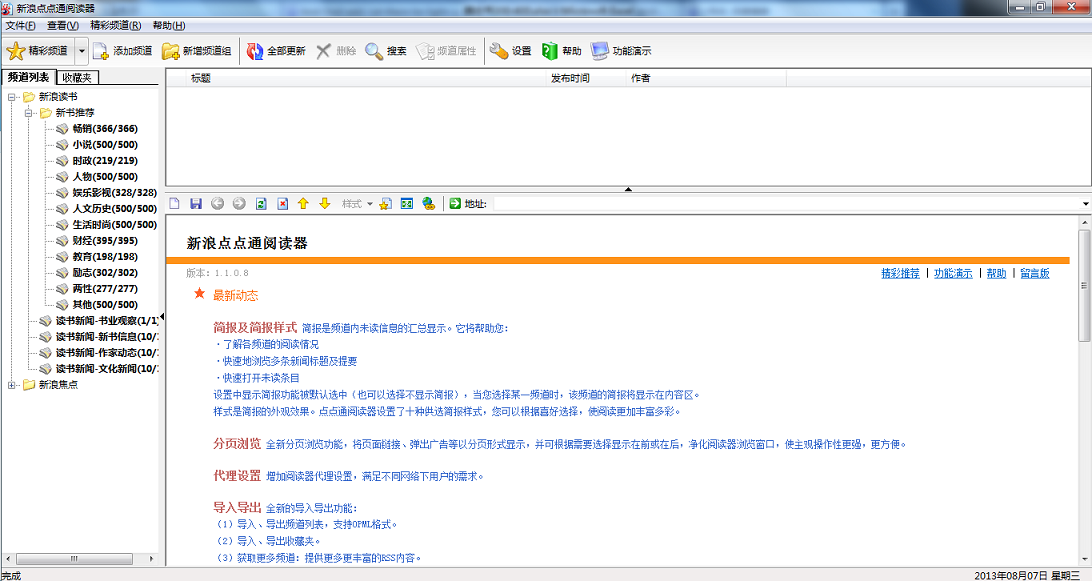
Task: Open the 精彩频道 star toolbar button
Action: click(x=38, y=51)
